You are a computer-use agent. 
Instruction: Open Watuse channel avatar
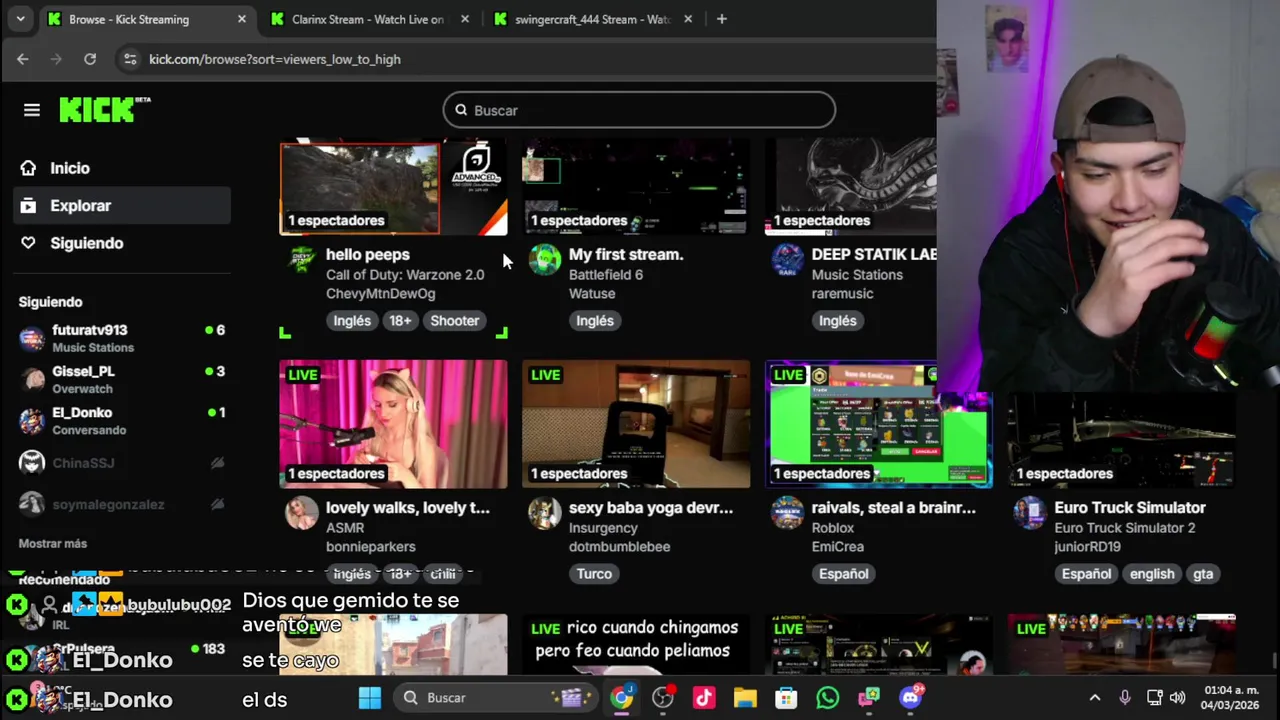coord(545,259)
